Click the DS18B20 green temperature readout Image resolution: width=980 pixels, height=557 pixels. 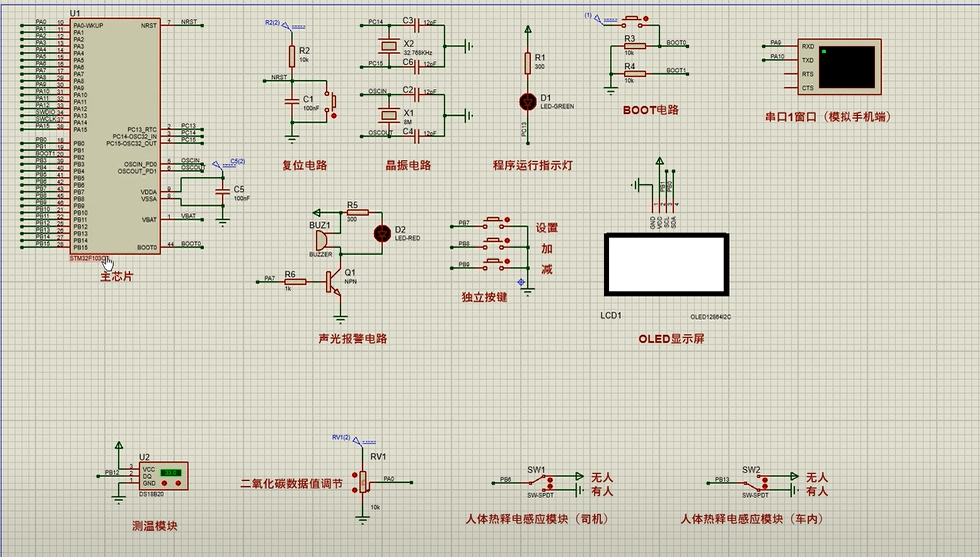(x=170, y=472)
